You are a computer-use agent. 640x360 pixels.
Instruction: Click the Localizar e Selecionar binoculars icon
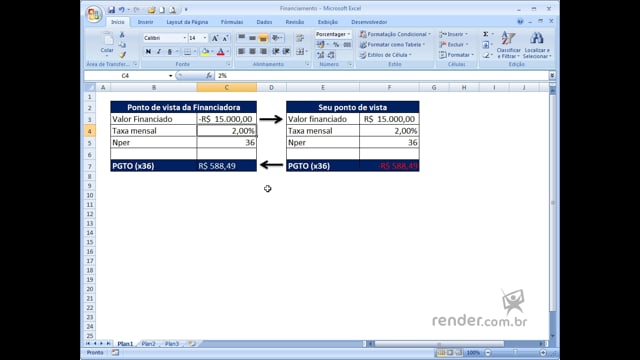pyautogui.click(x=536, y=39)
